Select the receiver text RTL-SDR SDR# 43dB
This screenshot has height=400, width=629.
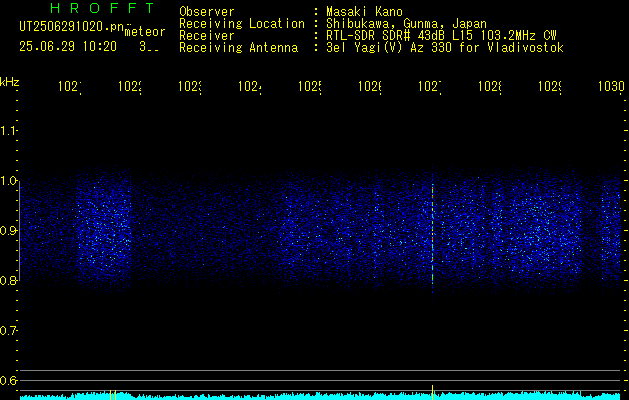tap(387, 36)
